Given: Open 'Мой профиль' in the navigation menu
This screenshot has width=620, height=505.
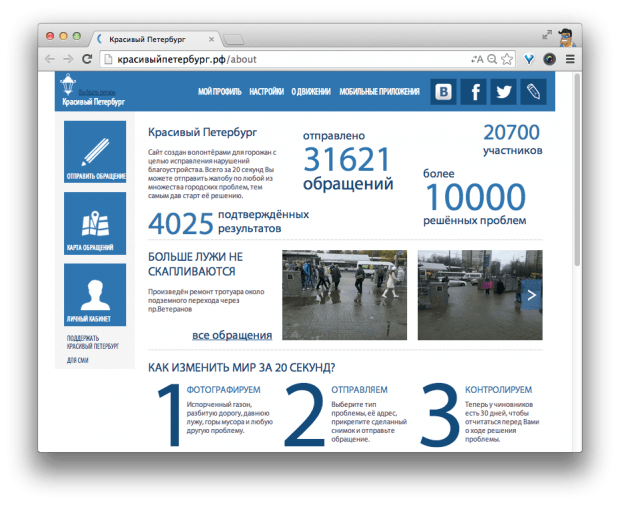Looking at the screenshot, I should point(219,92).
